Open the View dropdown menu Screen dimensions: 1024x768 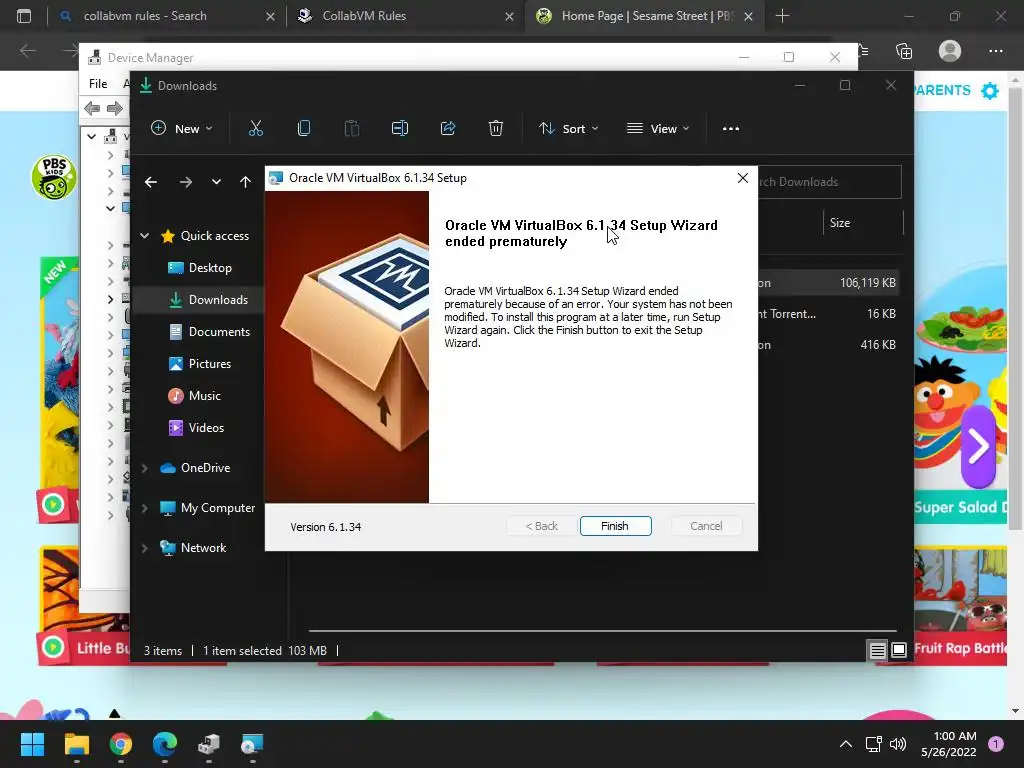pos(658,129)
